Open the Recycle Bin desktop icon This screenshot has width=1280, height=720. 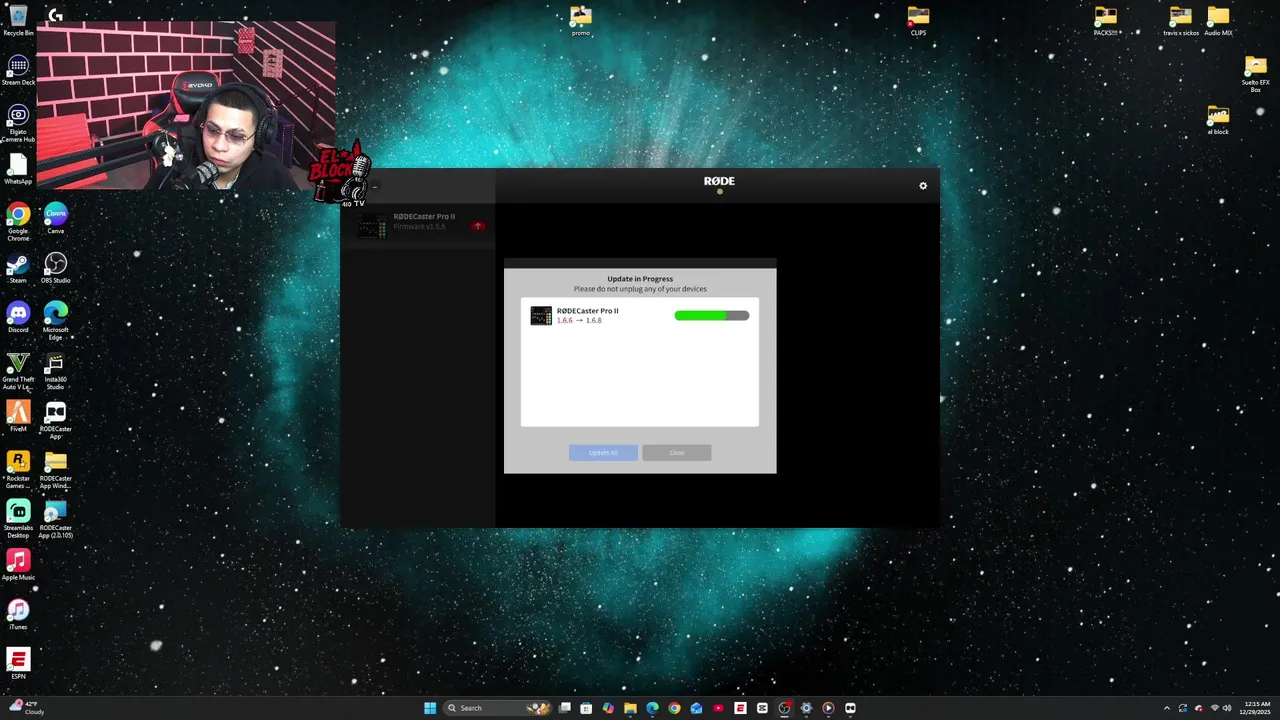point(18,20)
